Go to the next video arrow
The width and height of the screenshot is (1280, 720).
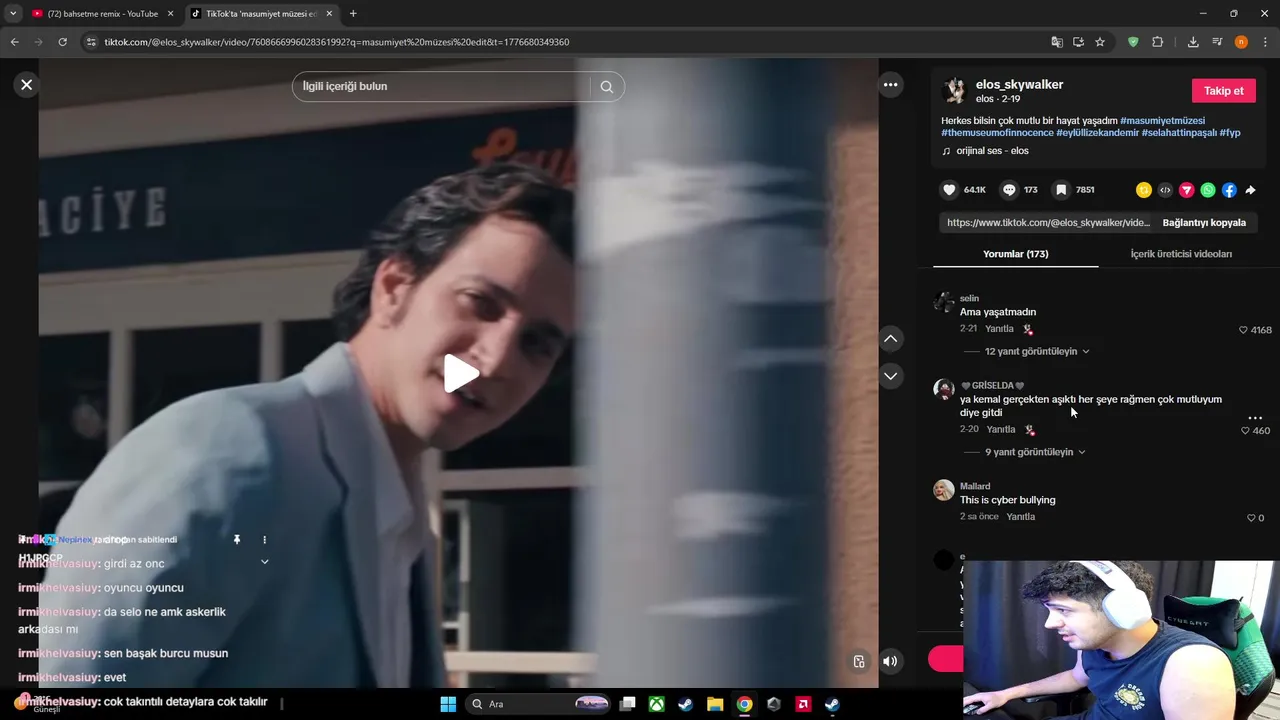coord(890,376)
